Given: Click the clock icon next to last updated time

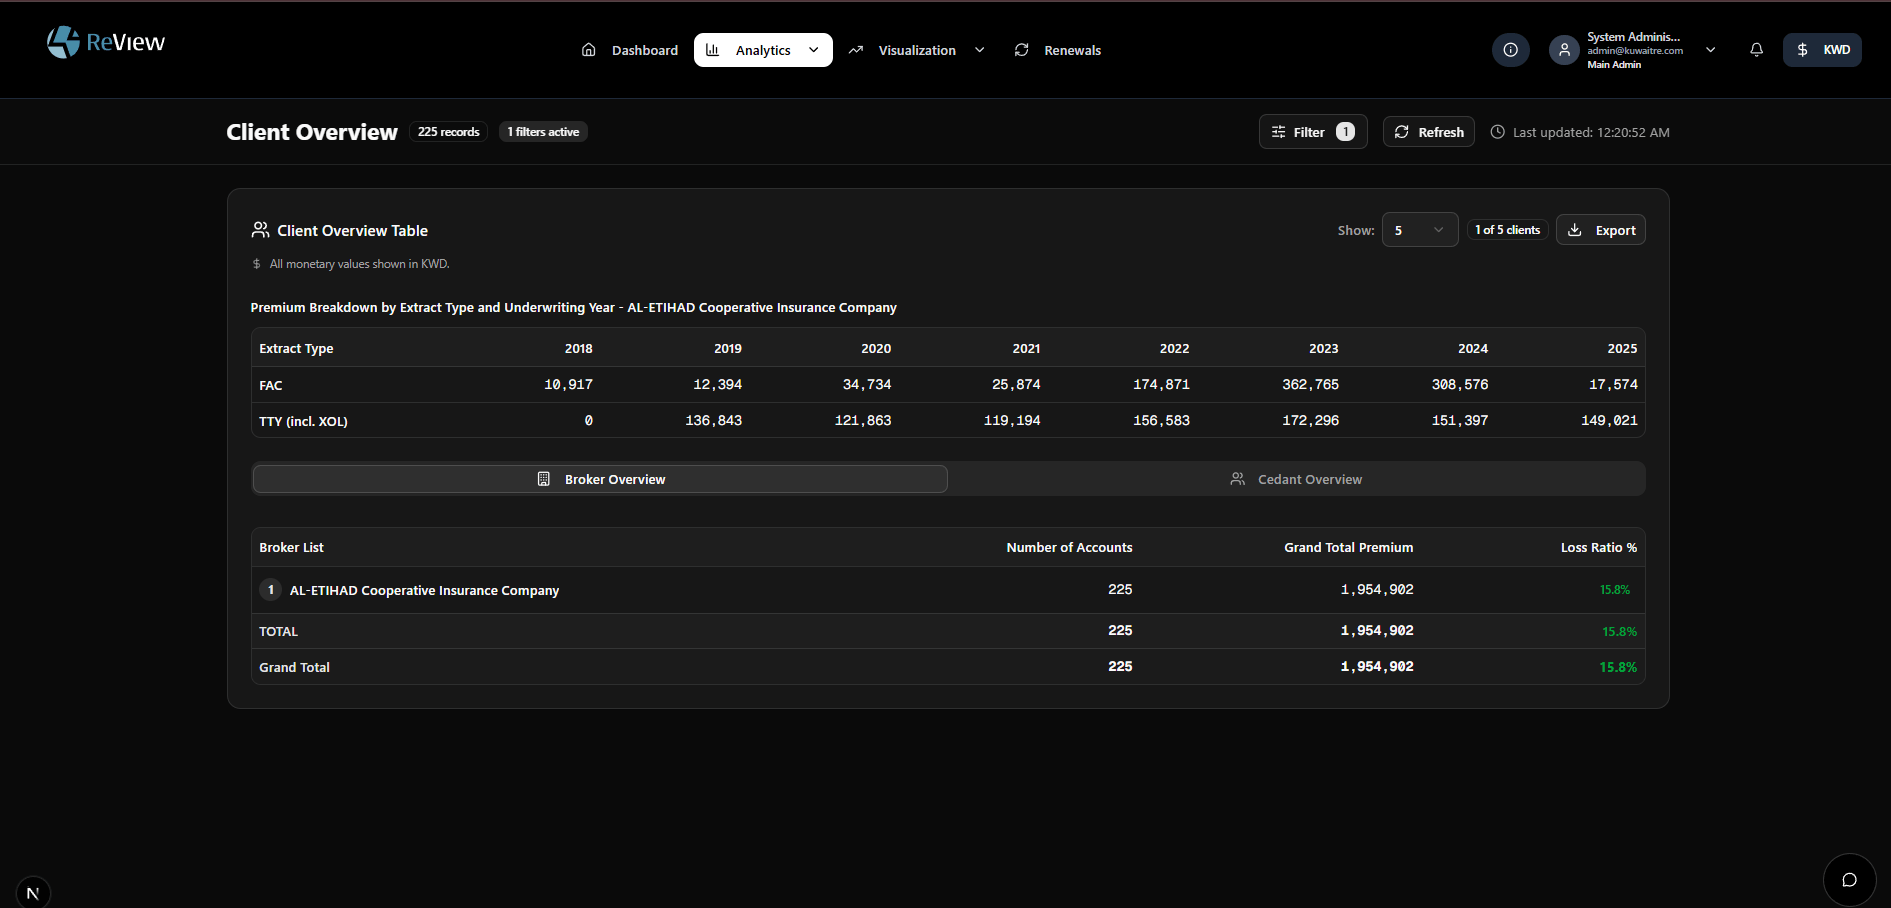Looking at the screenshot, I should pos(1496,131).
